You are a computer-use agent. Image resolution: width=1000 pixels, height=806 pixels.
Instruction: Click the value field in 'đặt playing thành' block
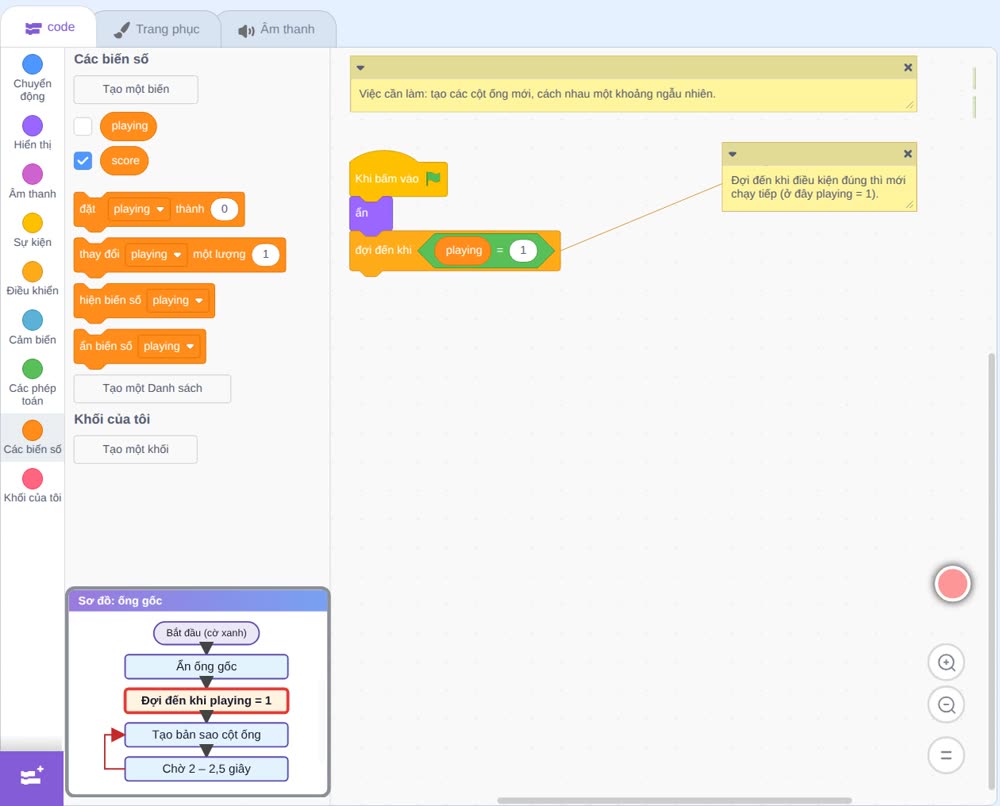point(224,209)
